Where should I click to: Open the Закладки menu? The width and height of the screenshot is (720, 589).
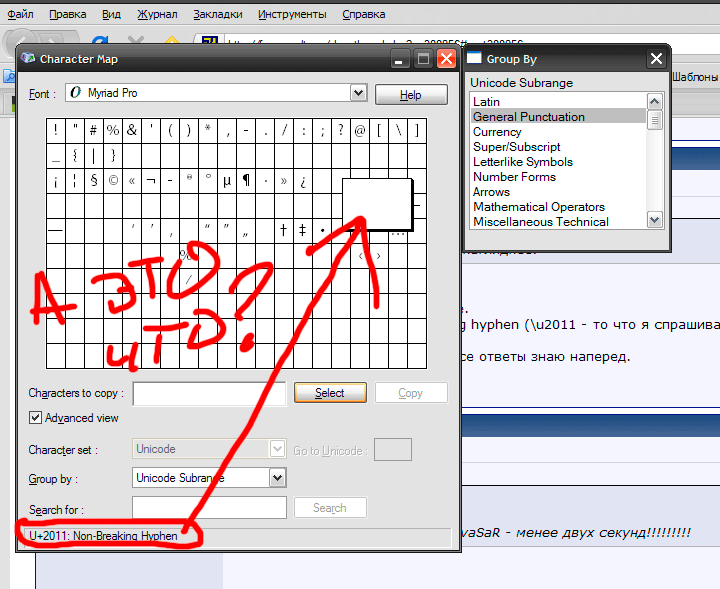218,14
